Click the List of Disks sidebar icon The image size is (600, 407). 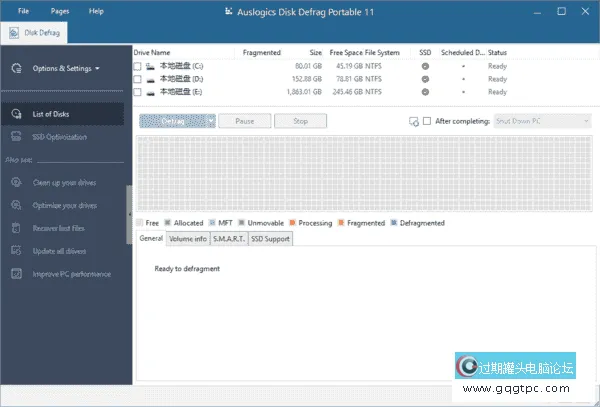pyautogui.click(x=16, y=114)
